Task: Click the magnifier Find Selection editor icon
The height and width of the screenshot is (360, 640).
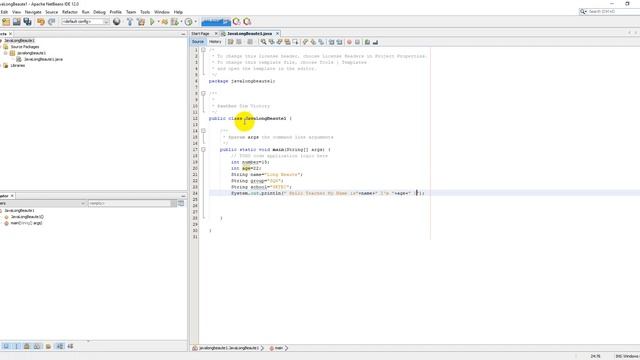Action: tap(264, 42)
